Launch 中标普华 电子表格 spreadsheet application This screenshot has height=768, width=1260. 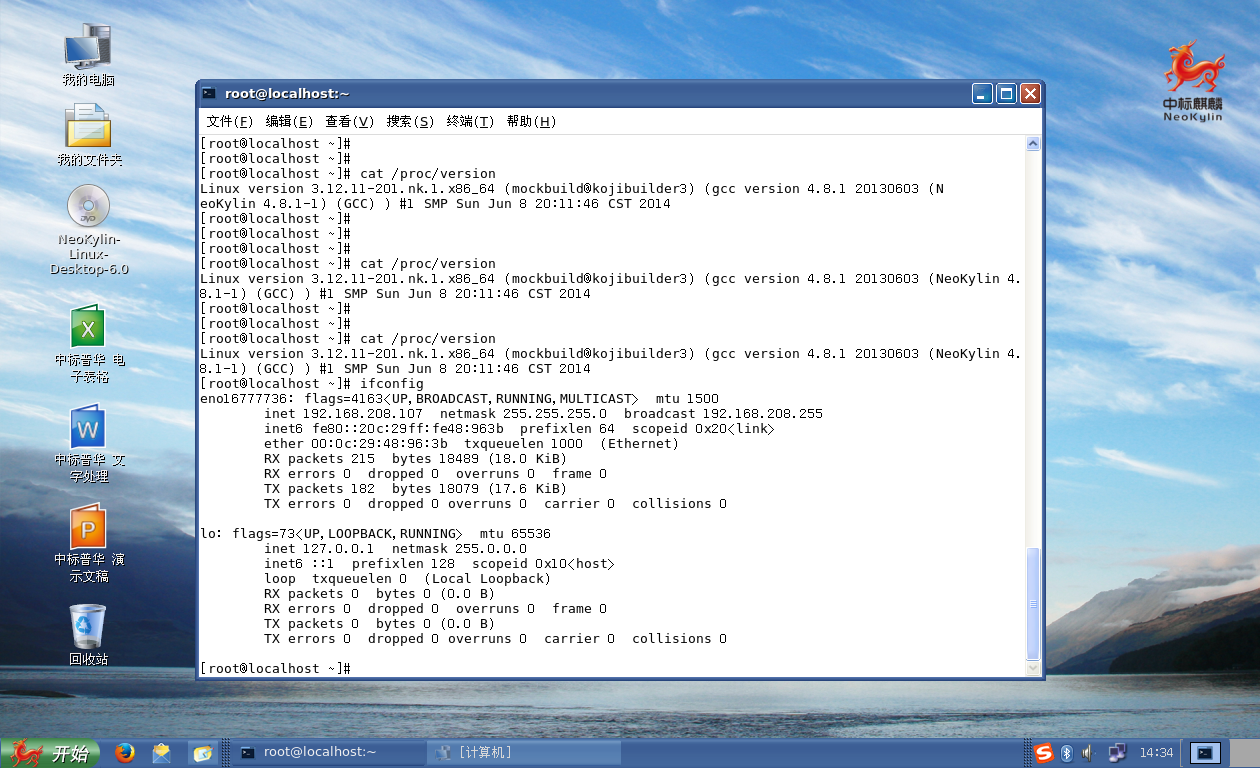point(88,328)
